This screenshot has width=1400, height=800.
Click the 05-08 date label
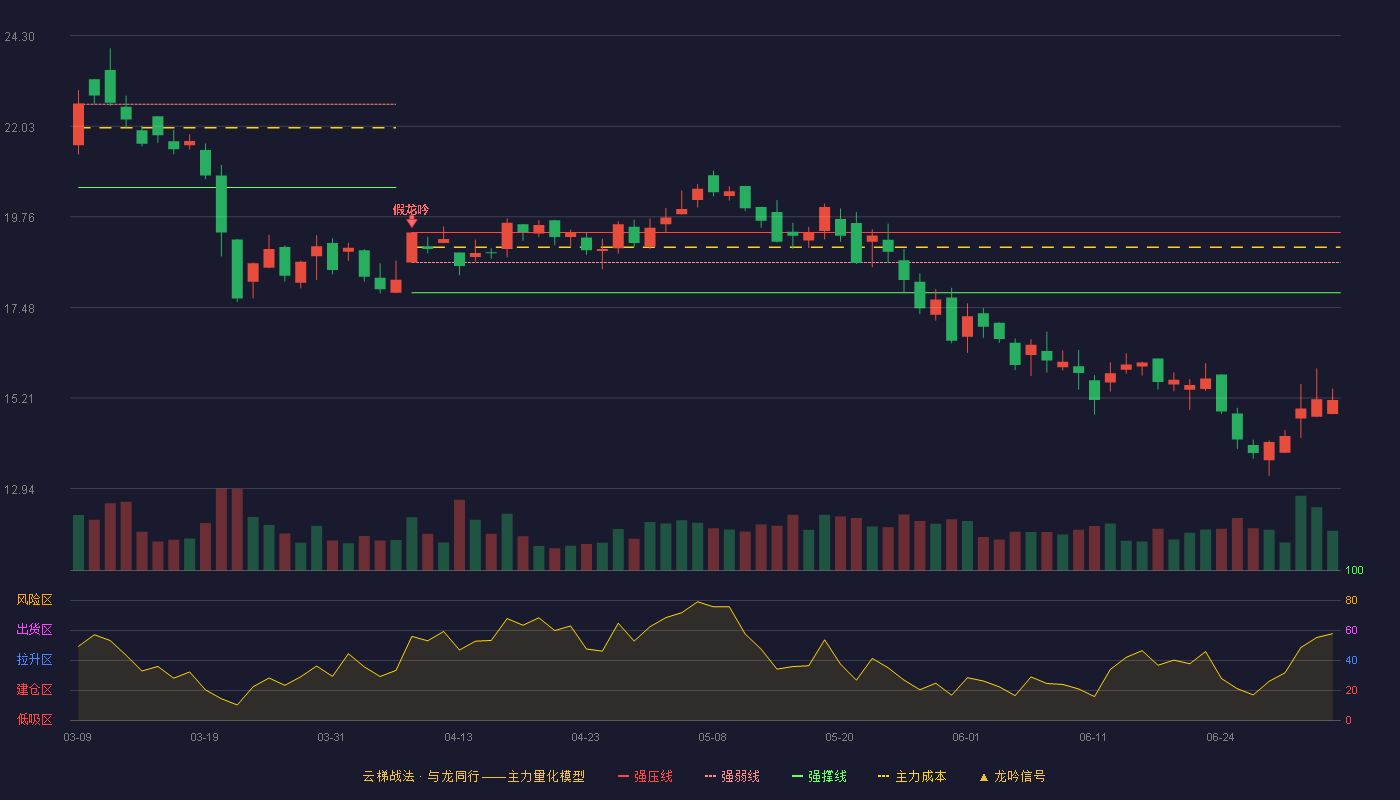tap(712, 737)
